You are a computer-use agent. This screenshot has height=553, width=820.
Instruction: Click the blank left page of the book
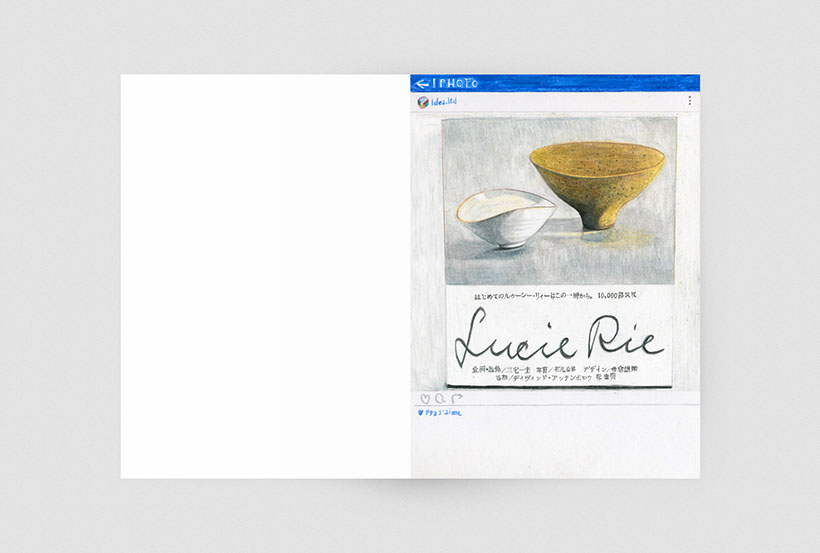[265, 276]
